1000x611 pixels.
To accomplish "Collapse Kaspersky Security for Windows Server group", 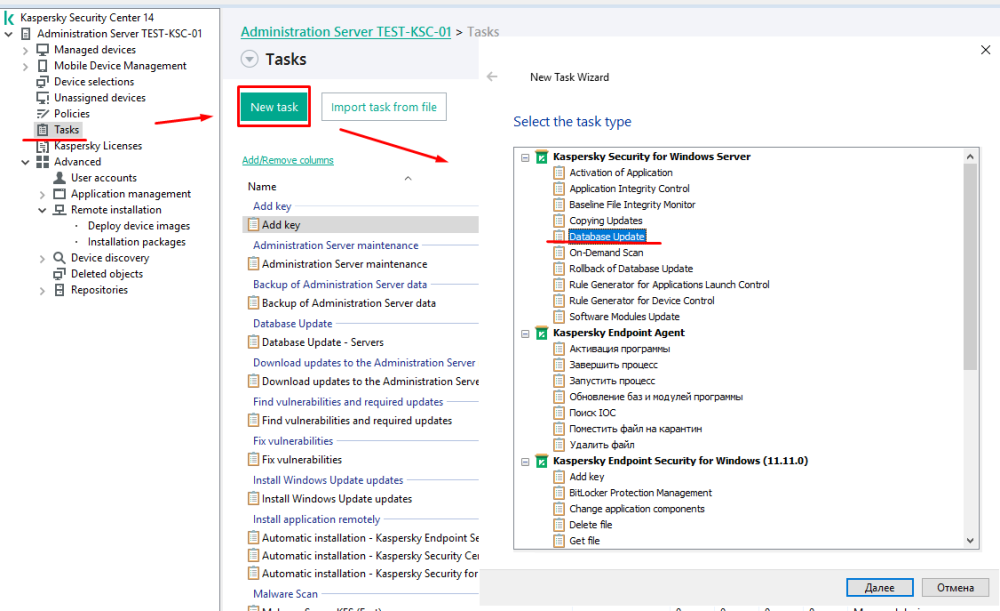I will click(524, 157).
